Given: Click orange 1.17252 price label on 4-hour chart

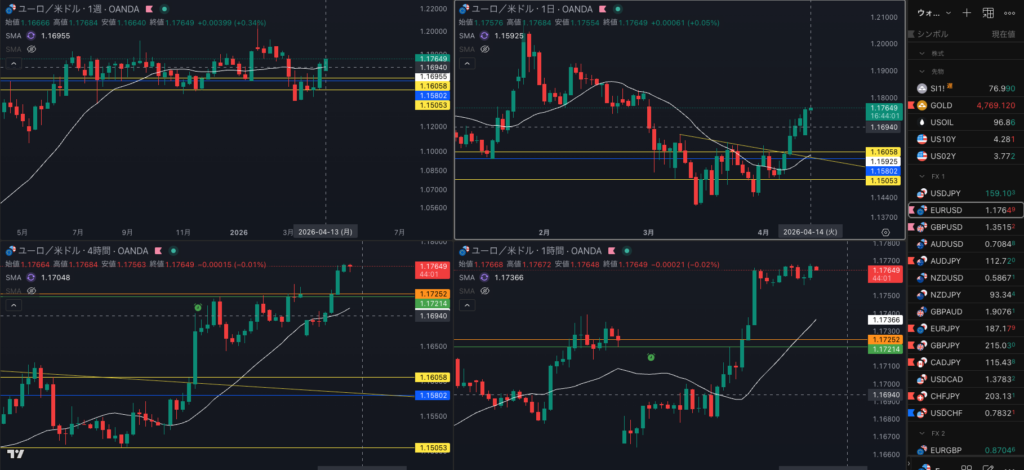Looking at the screenshot, I should point(431,294).
